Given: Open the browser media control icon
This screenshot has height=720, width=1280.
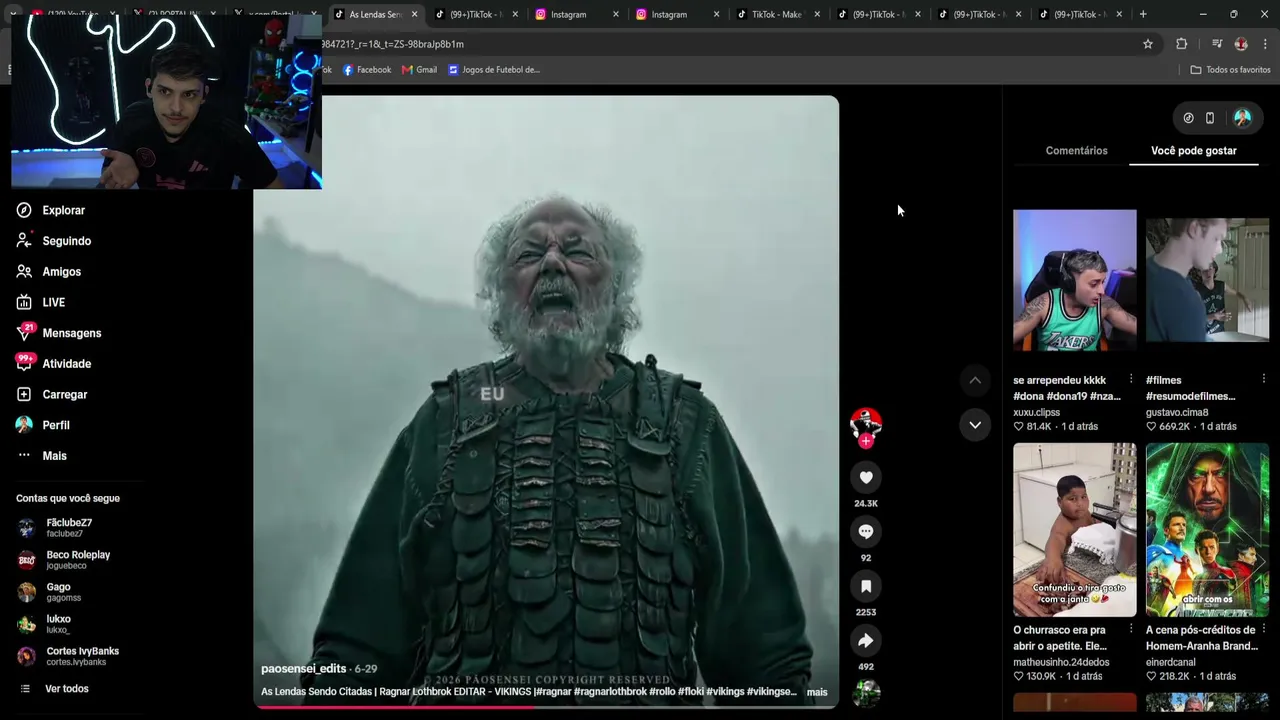Looking at the screenshot, I should tap(1216, 44).
